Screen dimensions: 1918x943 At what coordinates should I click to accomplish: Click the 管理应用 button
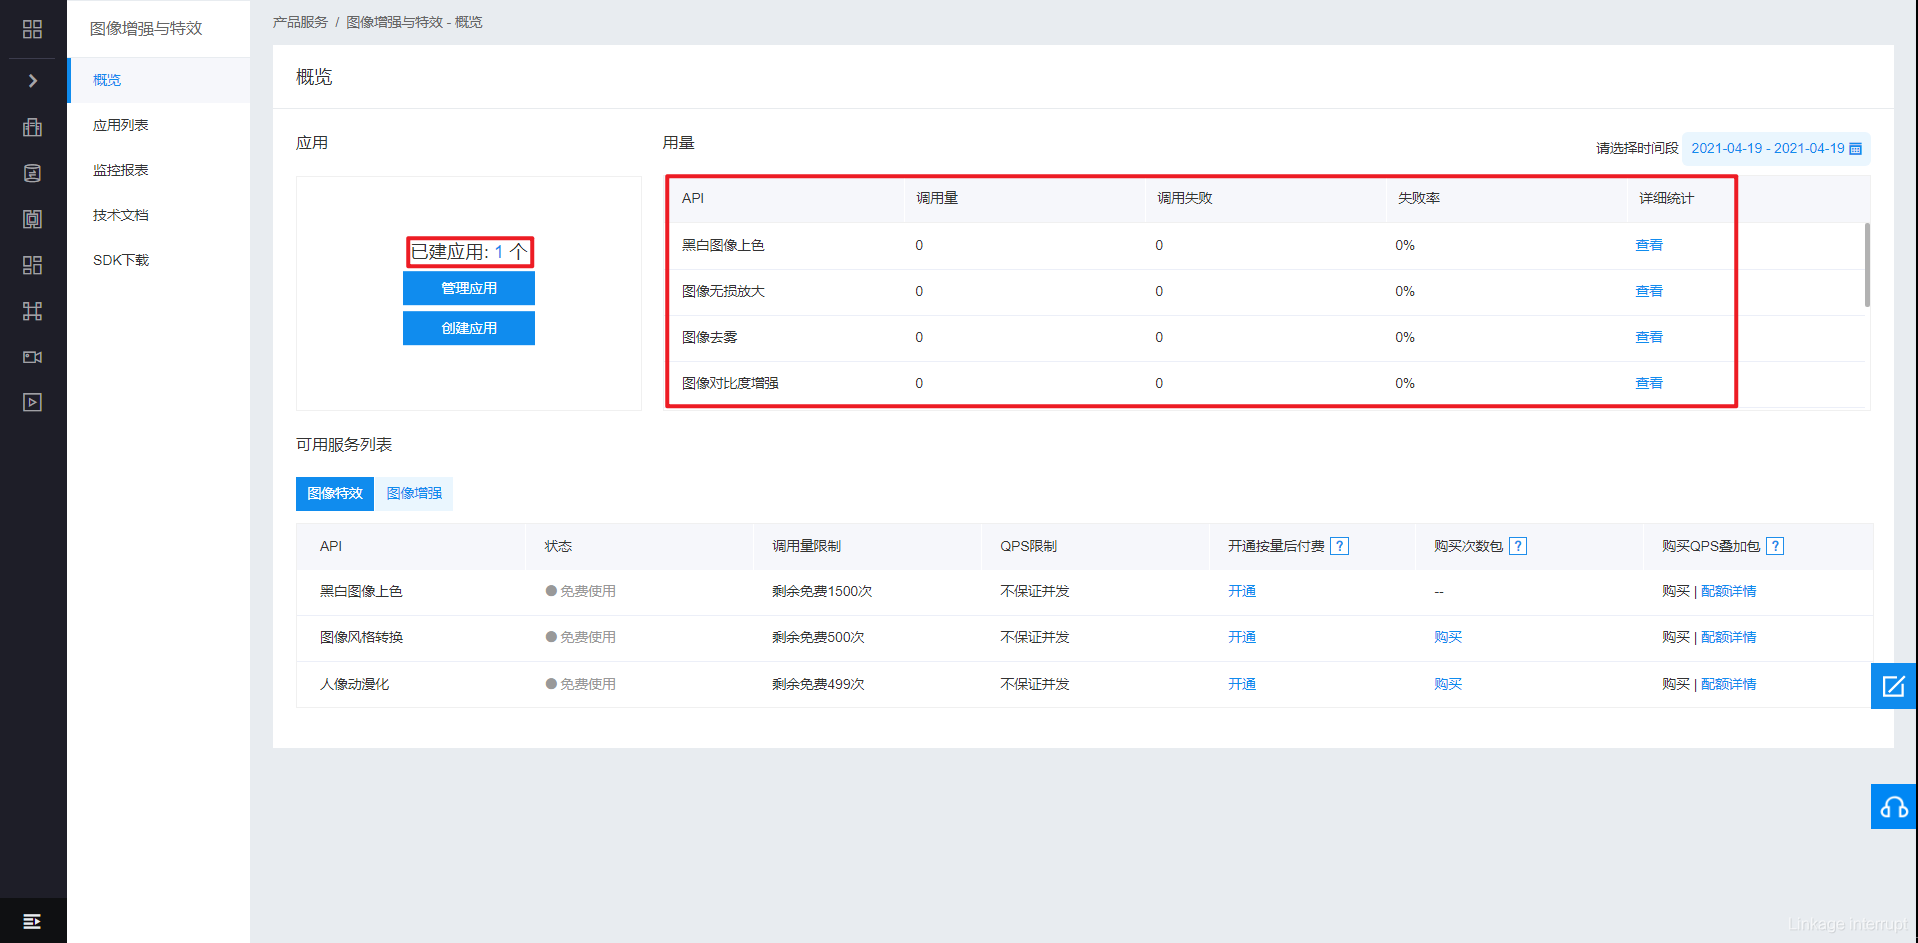pos(468,288)
